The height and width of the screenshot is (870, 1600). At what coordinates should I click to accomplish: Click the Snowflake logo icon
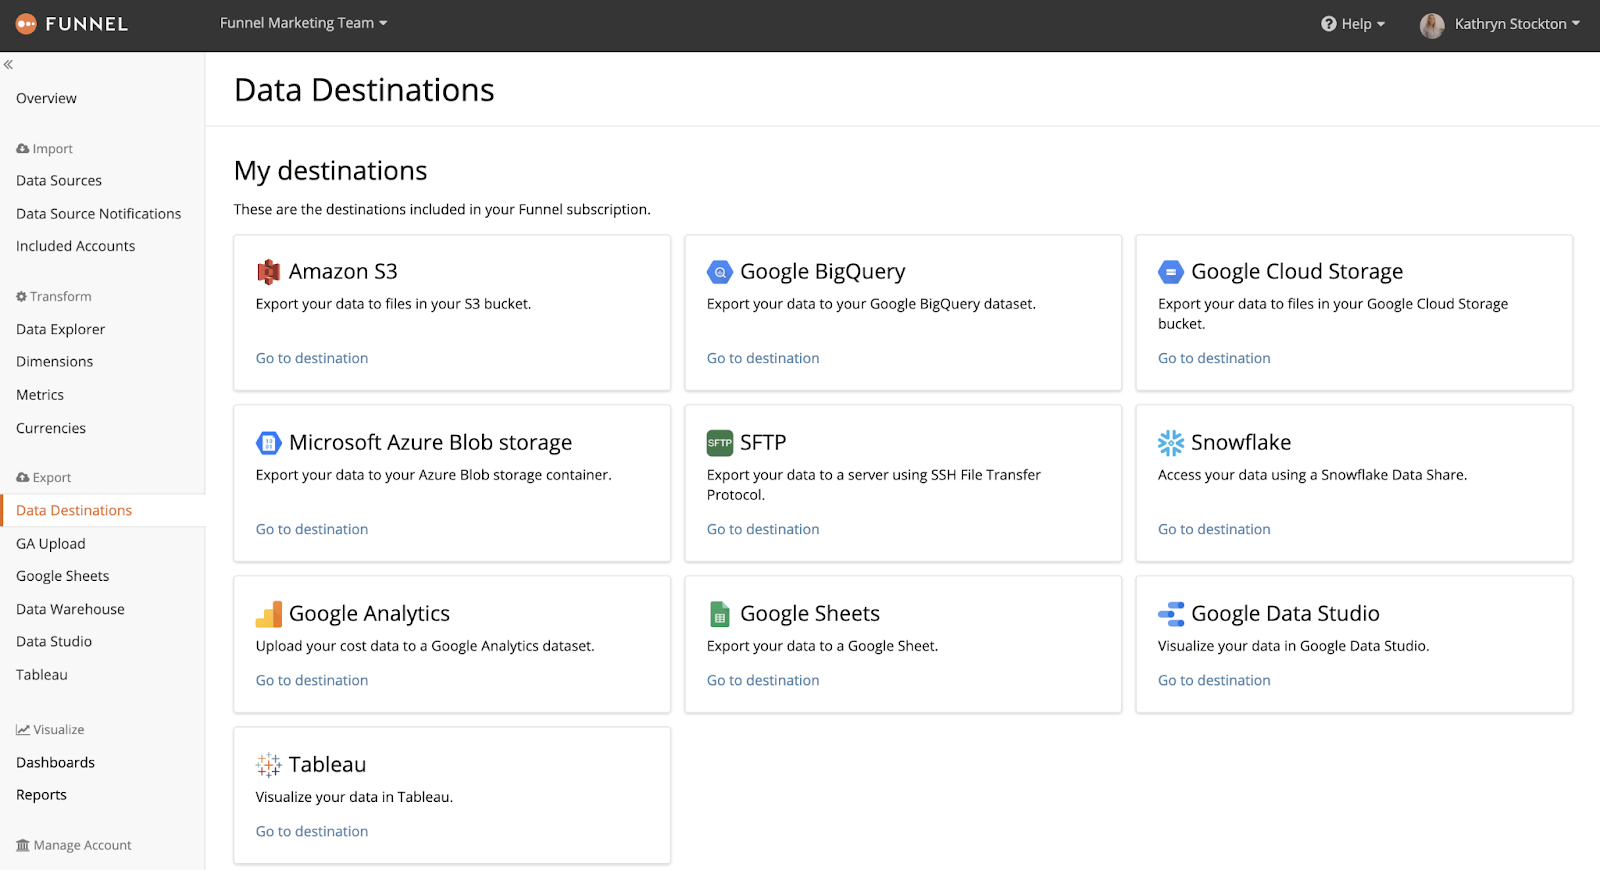coord(1171,443)
